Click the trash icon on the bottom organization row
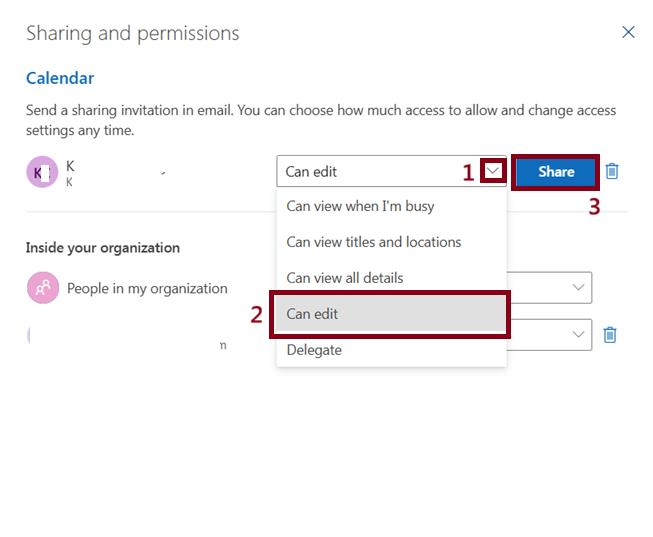This screenshot has height=537, width=653. [610, 335]
